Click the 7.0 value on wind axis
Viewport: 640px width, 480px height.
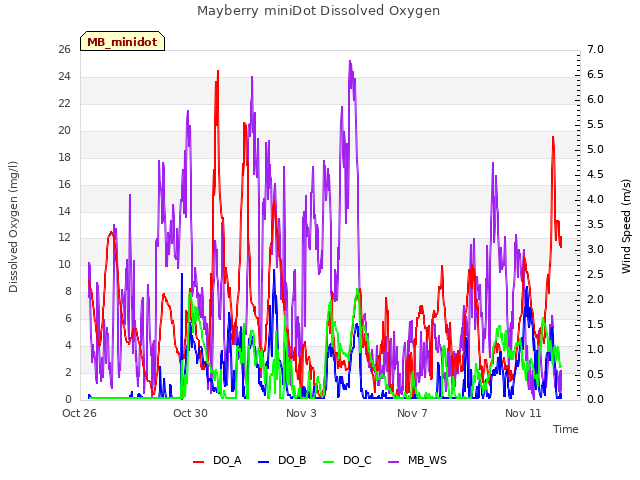click(595, 50)
